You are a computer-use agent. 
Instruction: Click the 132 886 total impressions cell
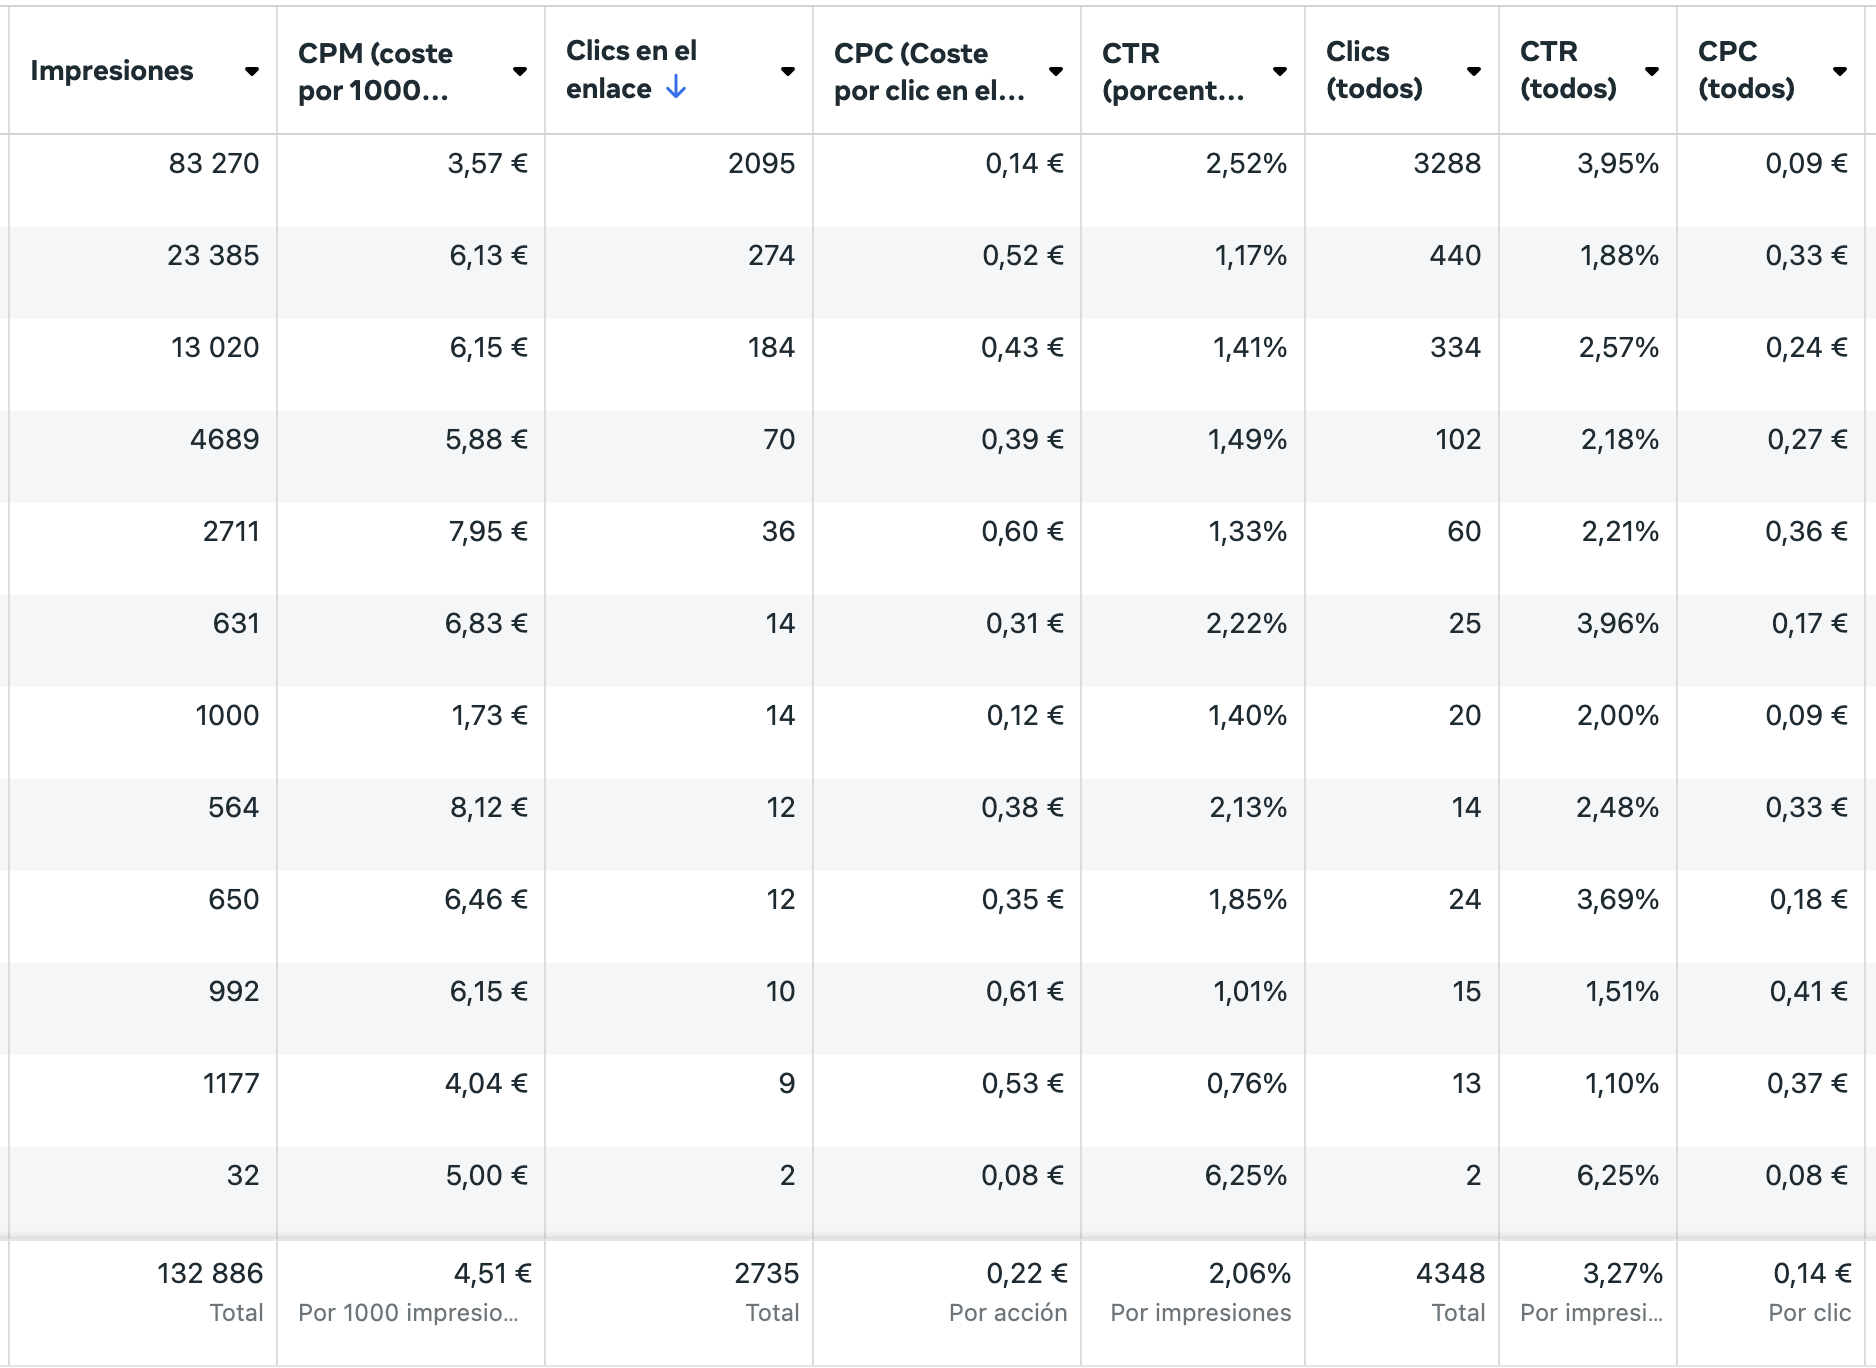[x=210, y=1274]
